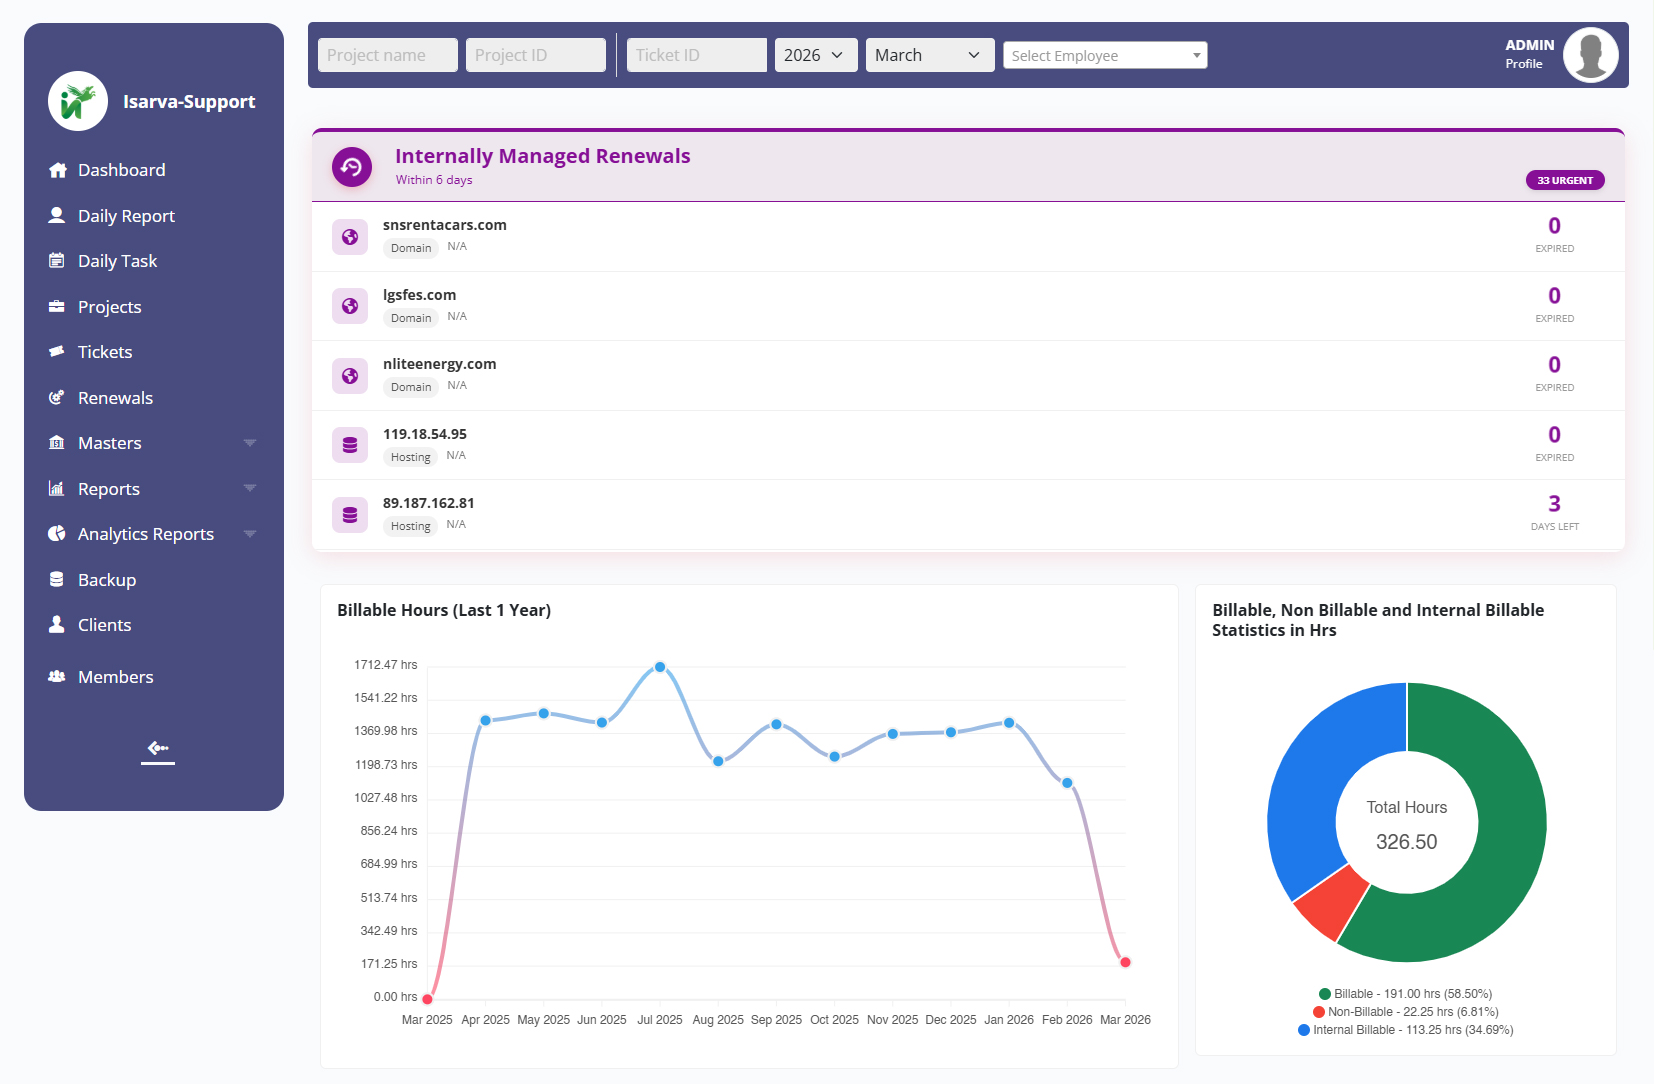Expand the Reports submenu arrow
This screenshot has height=1084, width=1654.
point(250,489)
